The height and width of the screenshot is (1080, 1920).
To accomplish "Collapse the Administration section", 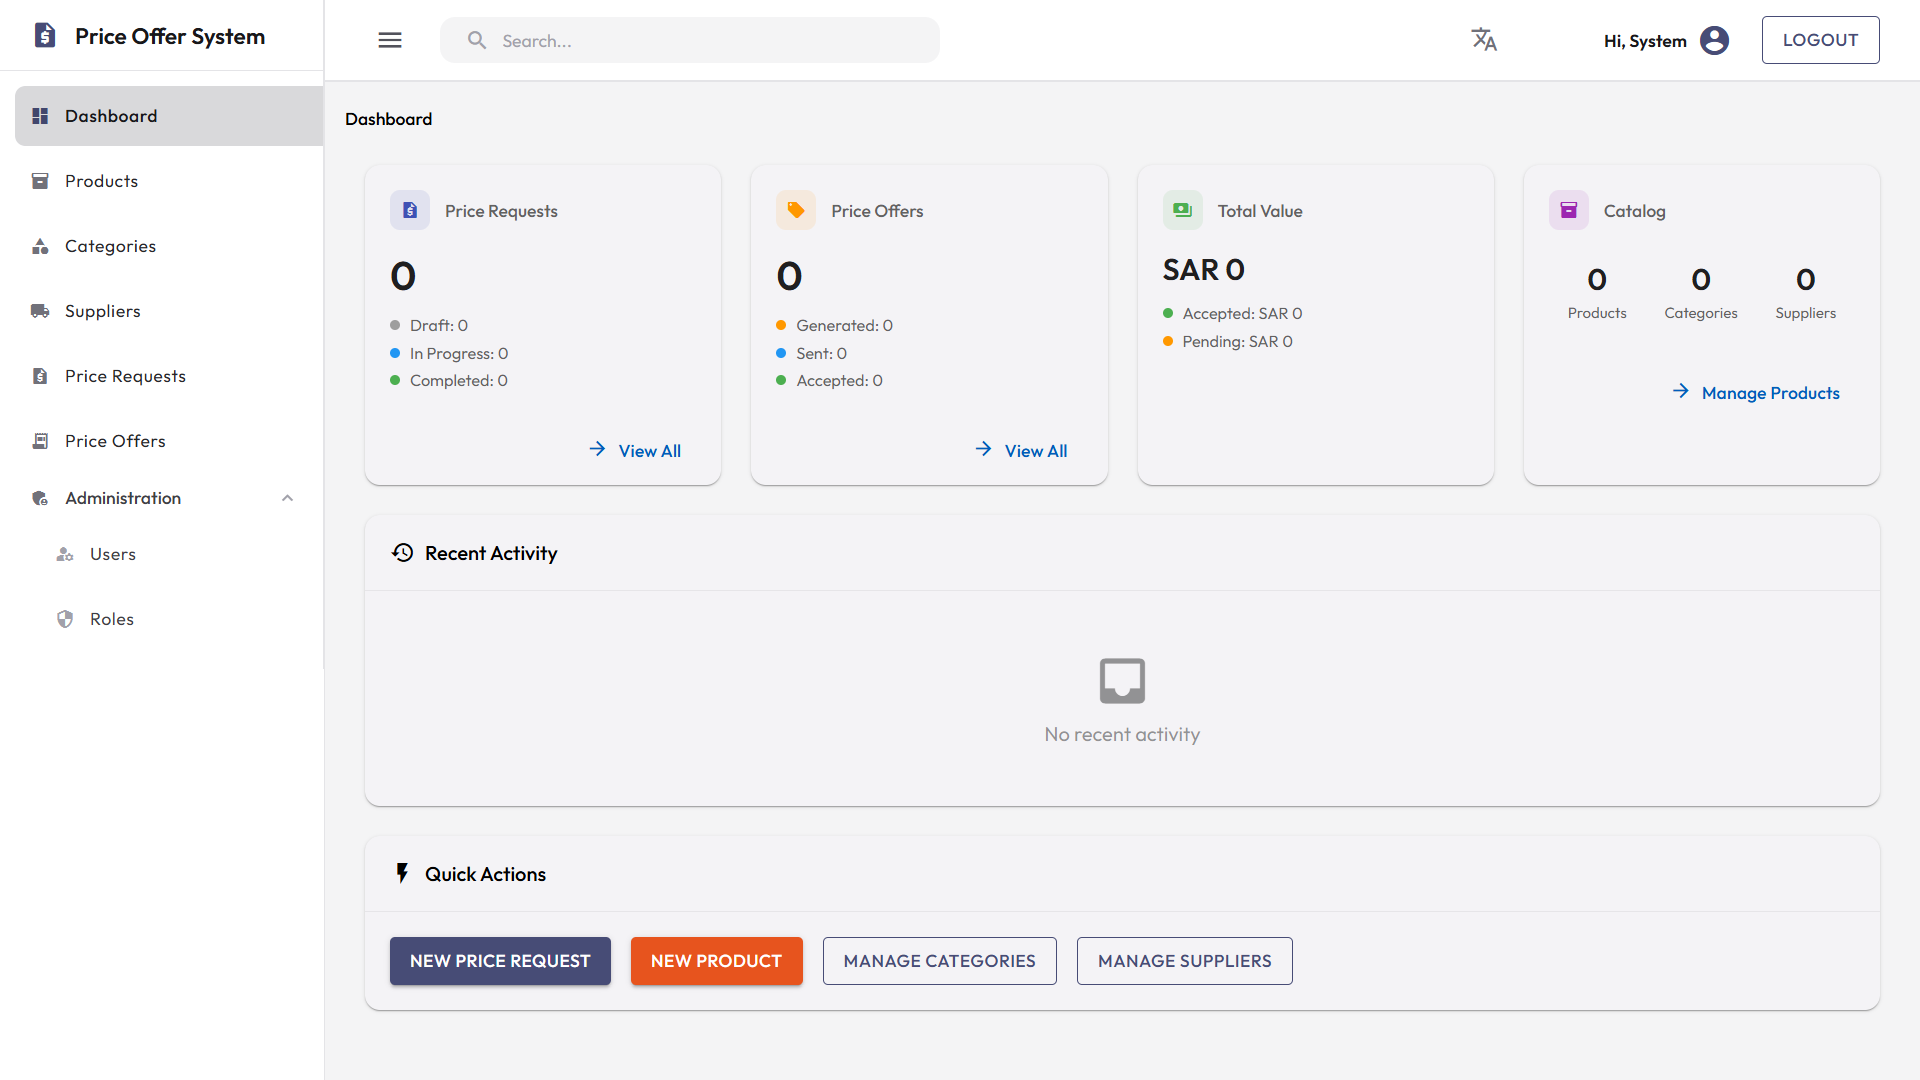I will (x=287, y=497).
